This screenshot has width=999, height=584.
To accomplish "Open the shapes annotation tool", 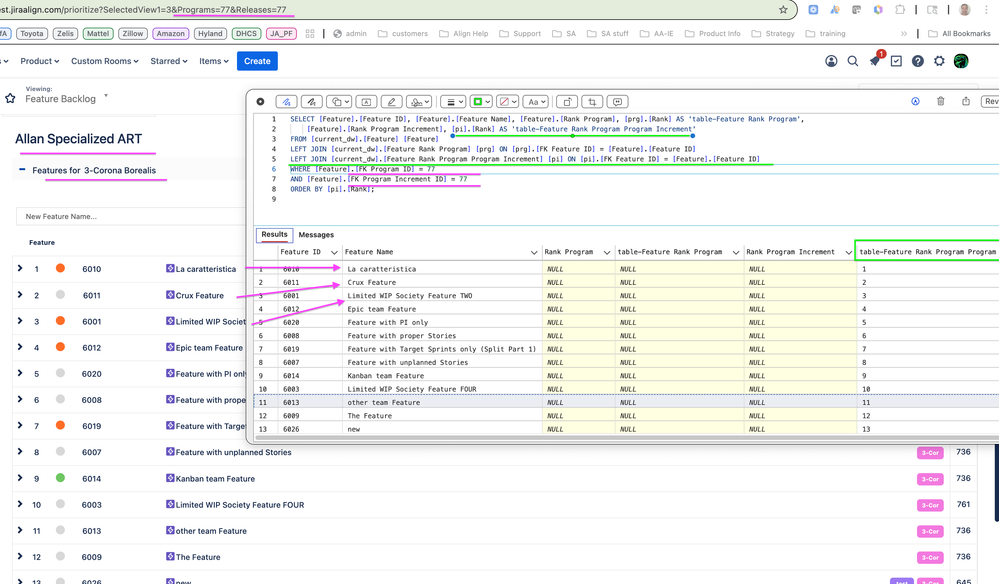I will [x=338, y=101].
